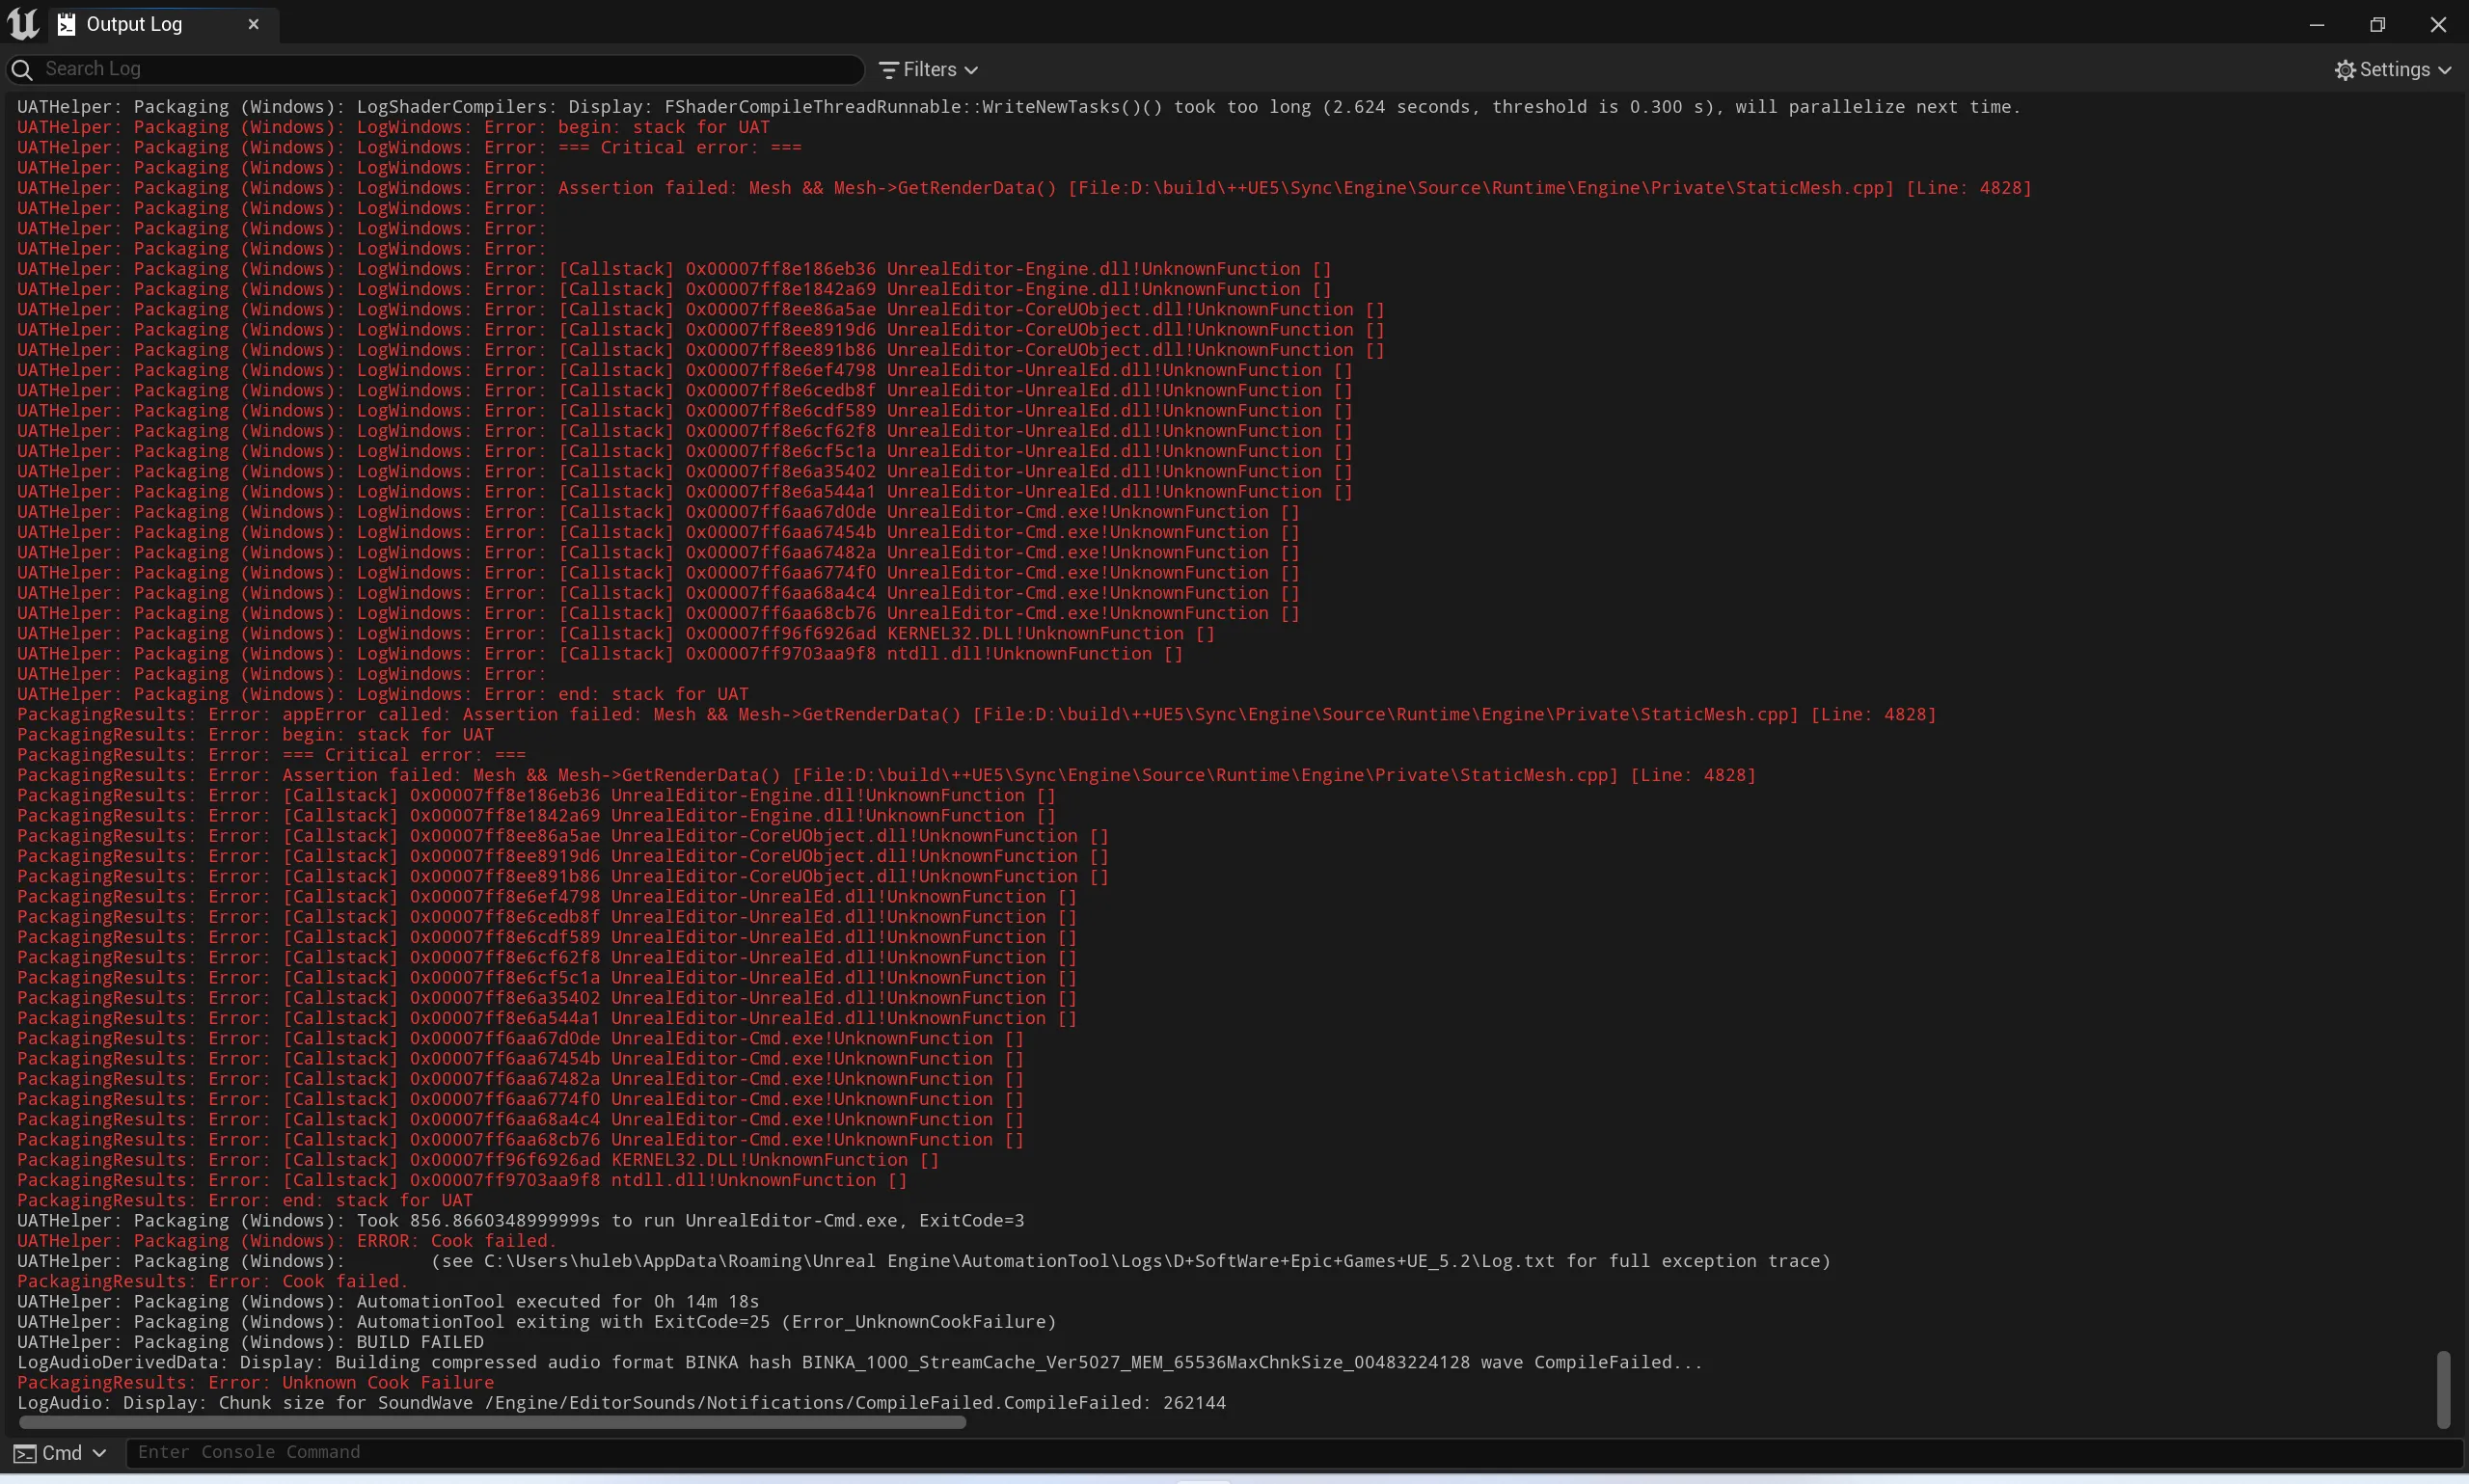
Task: Select the 'Took 856.866 seconds ExitCode=3' line
Action: (x=520, y=1220)
